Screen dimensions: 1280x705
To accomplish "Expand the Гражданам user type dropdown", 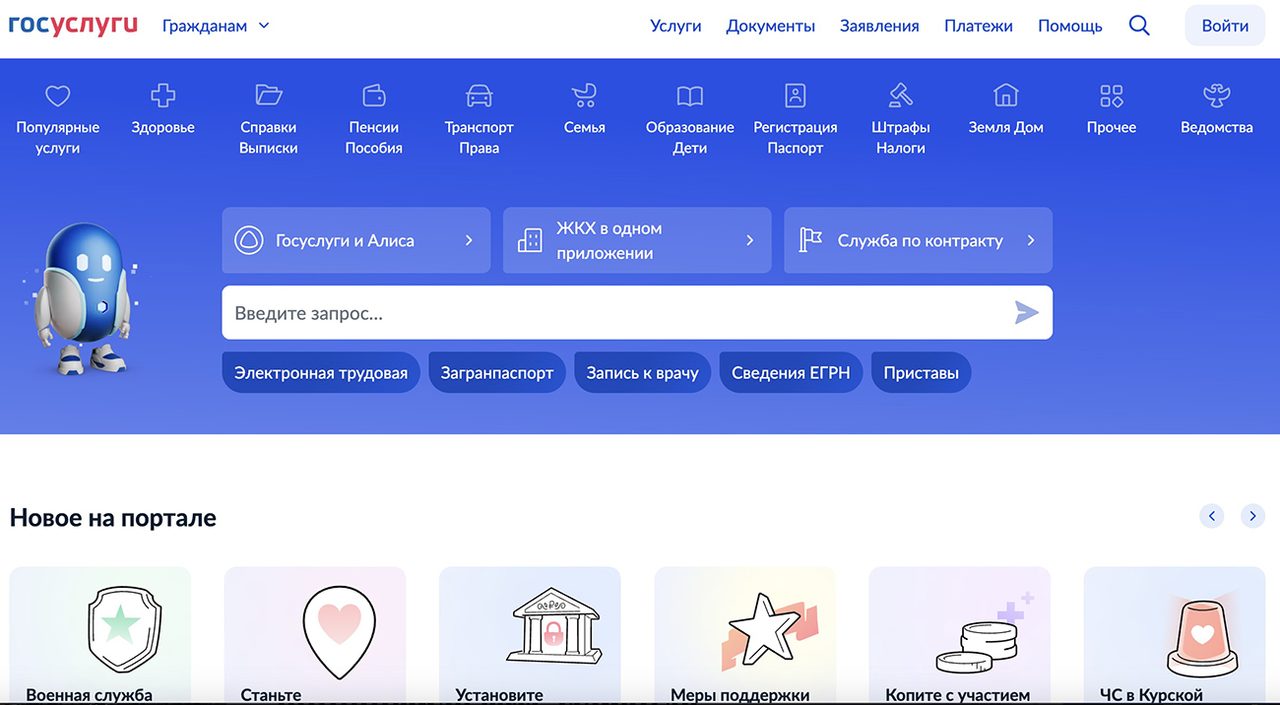I will 216,26.
